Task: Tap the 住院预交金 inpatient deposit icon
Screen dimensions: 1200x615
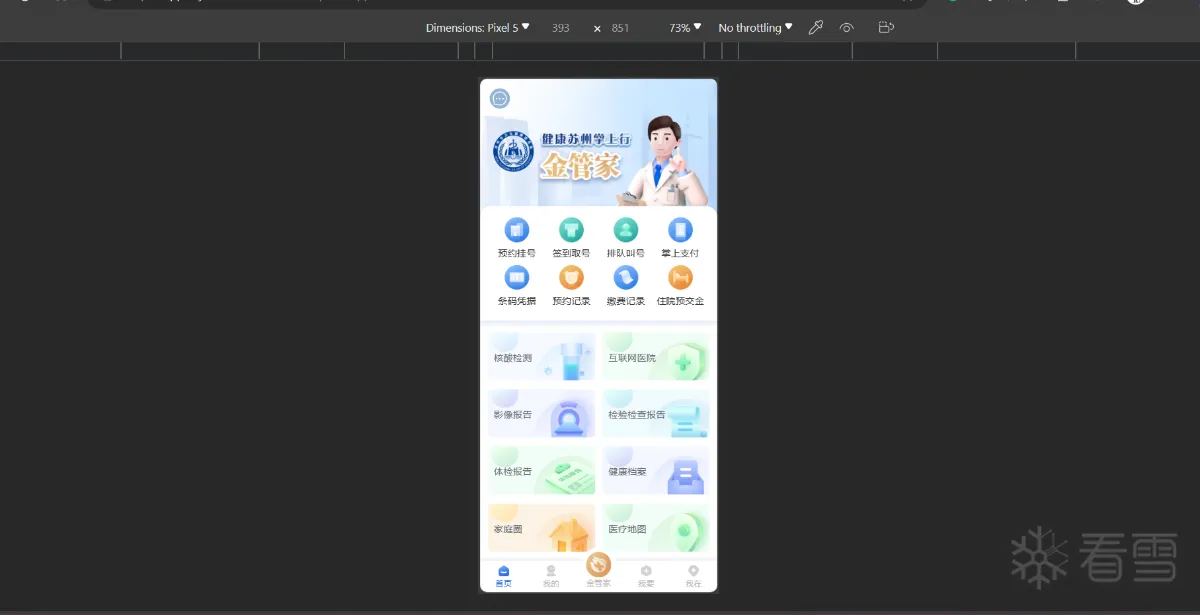Action: click(680, 278)
